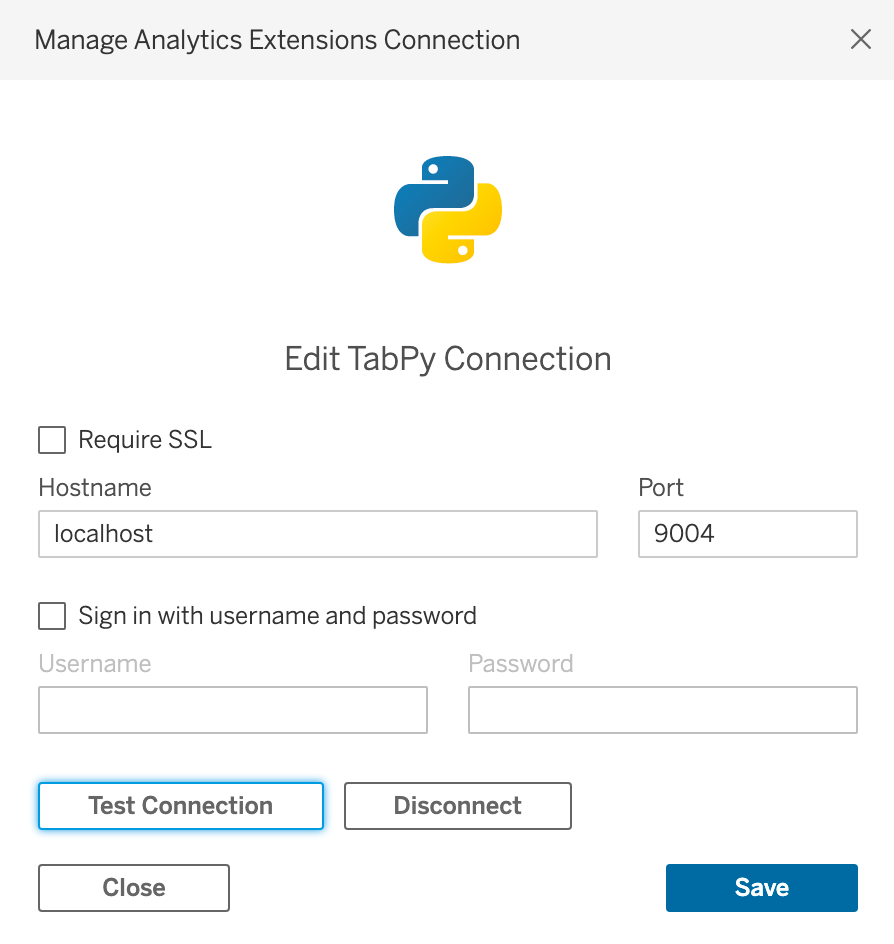Click the Password input field
This screenshot has height=944, width=894.
pos(662,710)
